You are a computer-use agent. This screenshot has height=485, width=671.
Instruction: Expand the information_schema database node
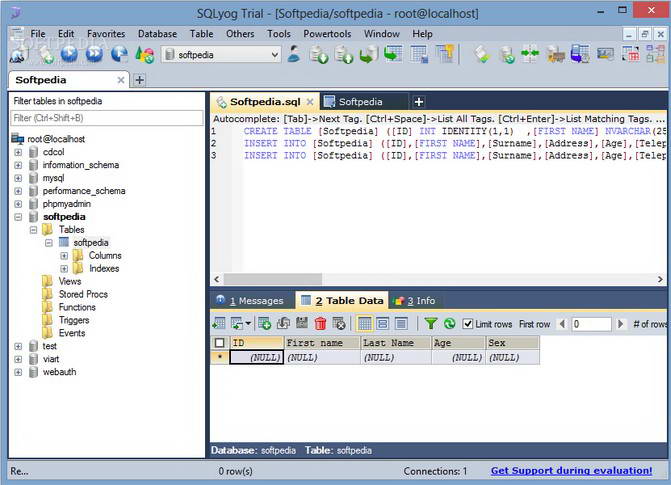click(18, 165)
